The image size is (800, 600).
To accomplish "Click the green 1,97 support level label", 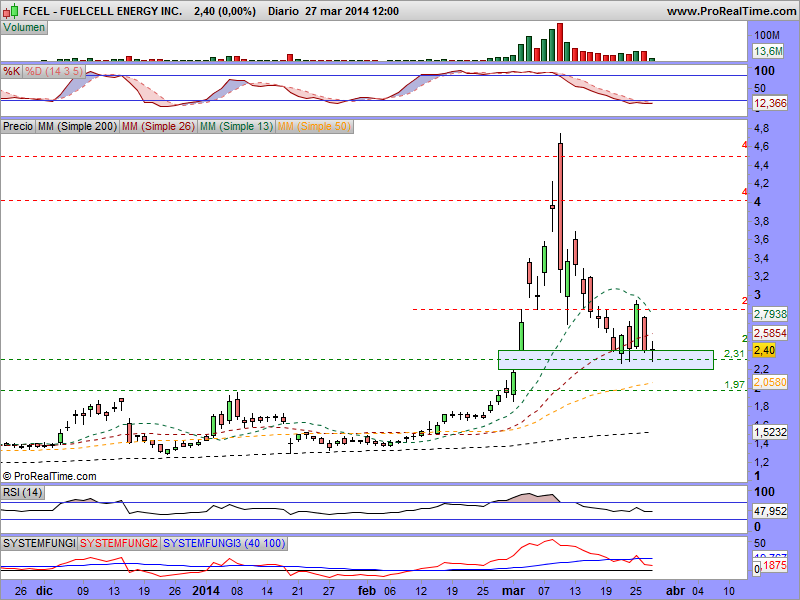I will (x=734, y=385).
